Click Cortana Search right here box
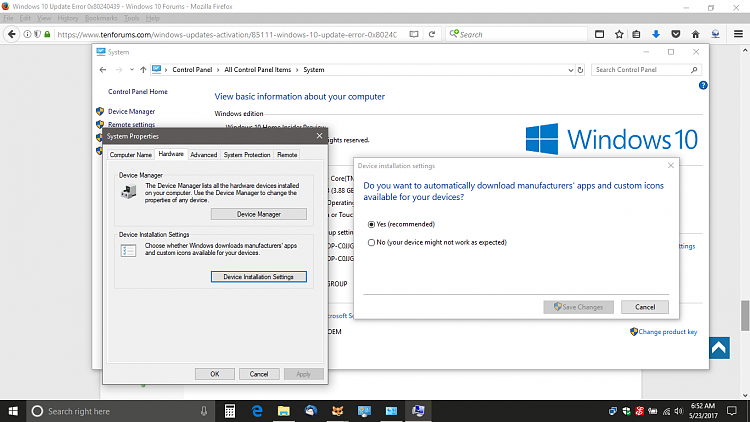 (x=120, y=411)
